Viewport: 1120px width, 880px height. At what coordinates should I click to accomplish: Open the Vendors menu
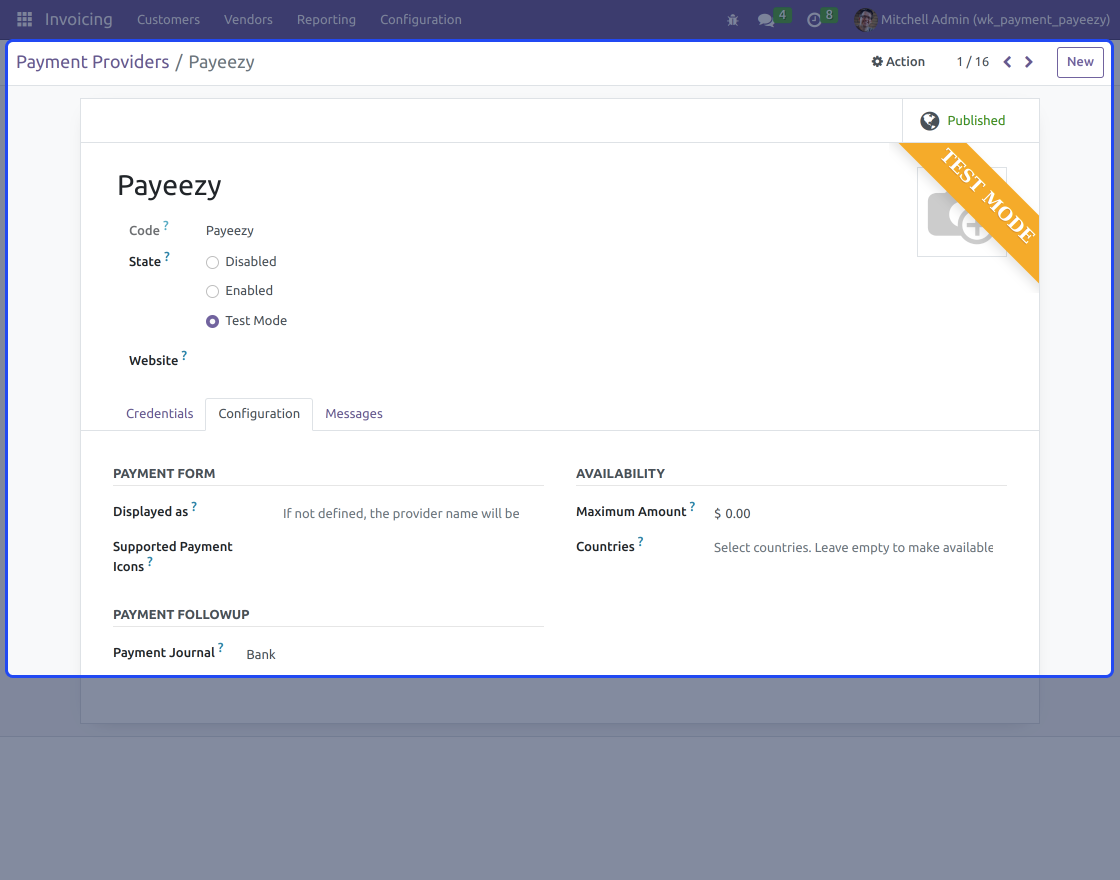click(x=248, y=20)
